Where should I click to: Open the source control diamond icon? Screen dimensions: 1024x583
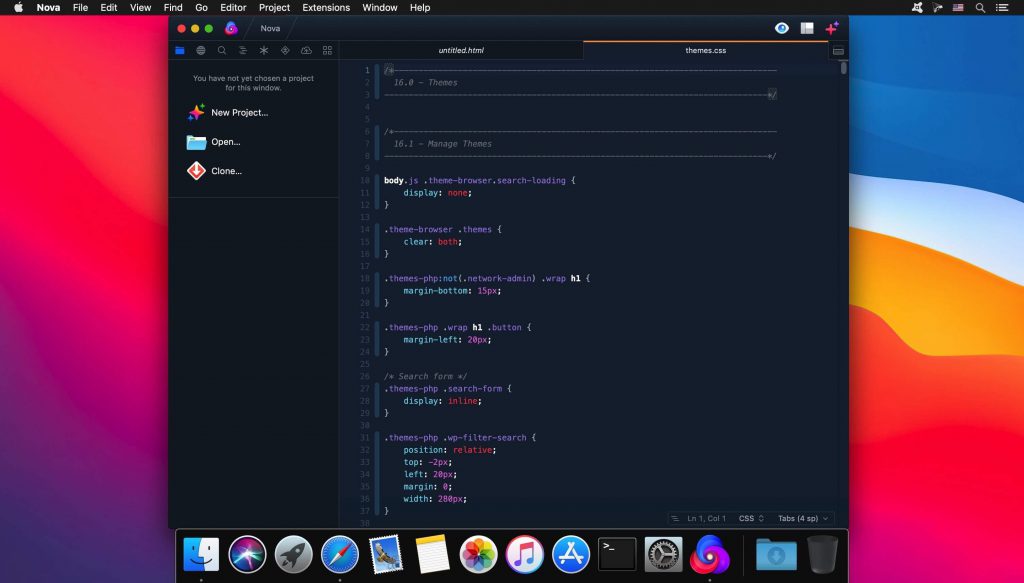pyautogui.click(x=285, y=49)
